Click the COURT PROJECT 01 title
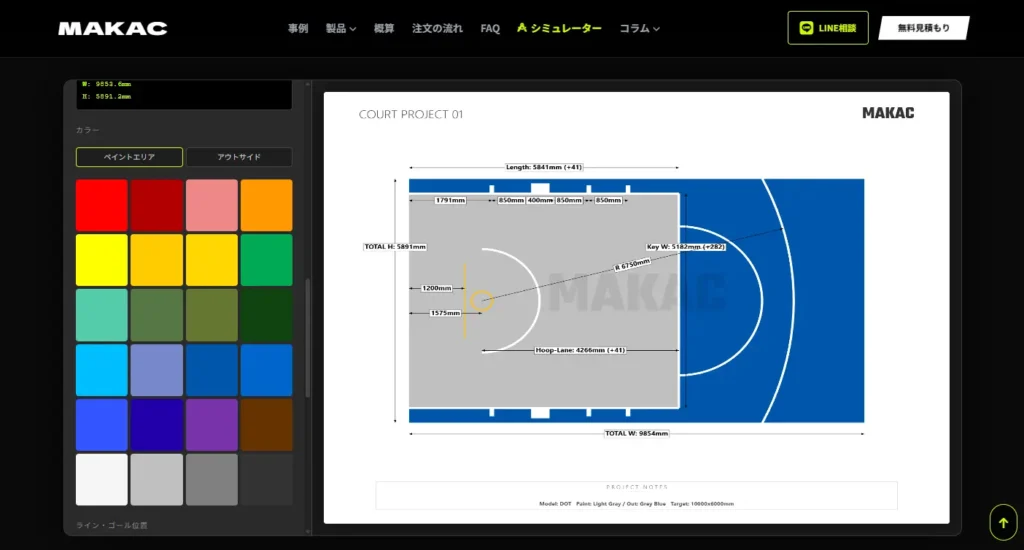This screenshot has height=550, width=1024. pyautogui.click(x=411, y=114)
